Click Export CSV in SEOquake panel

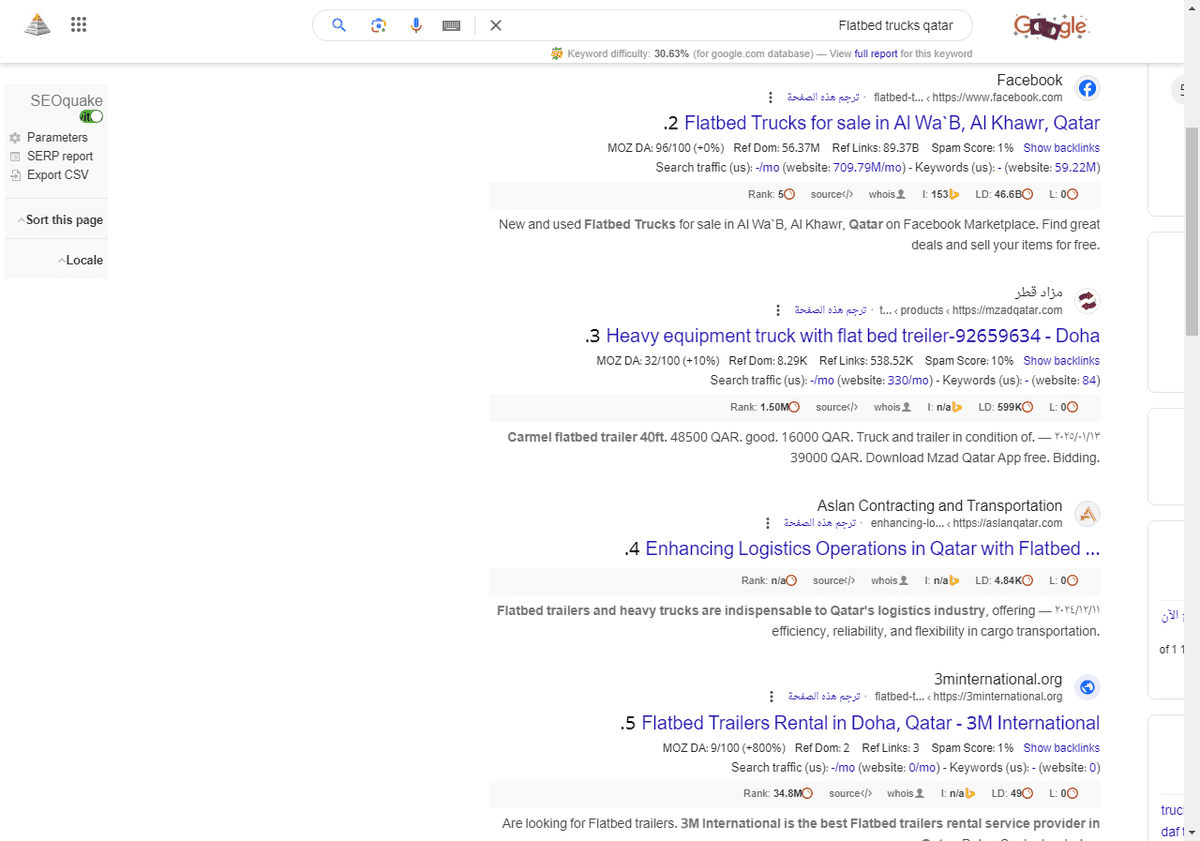coord(58,175)
